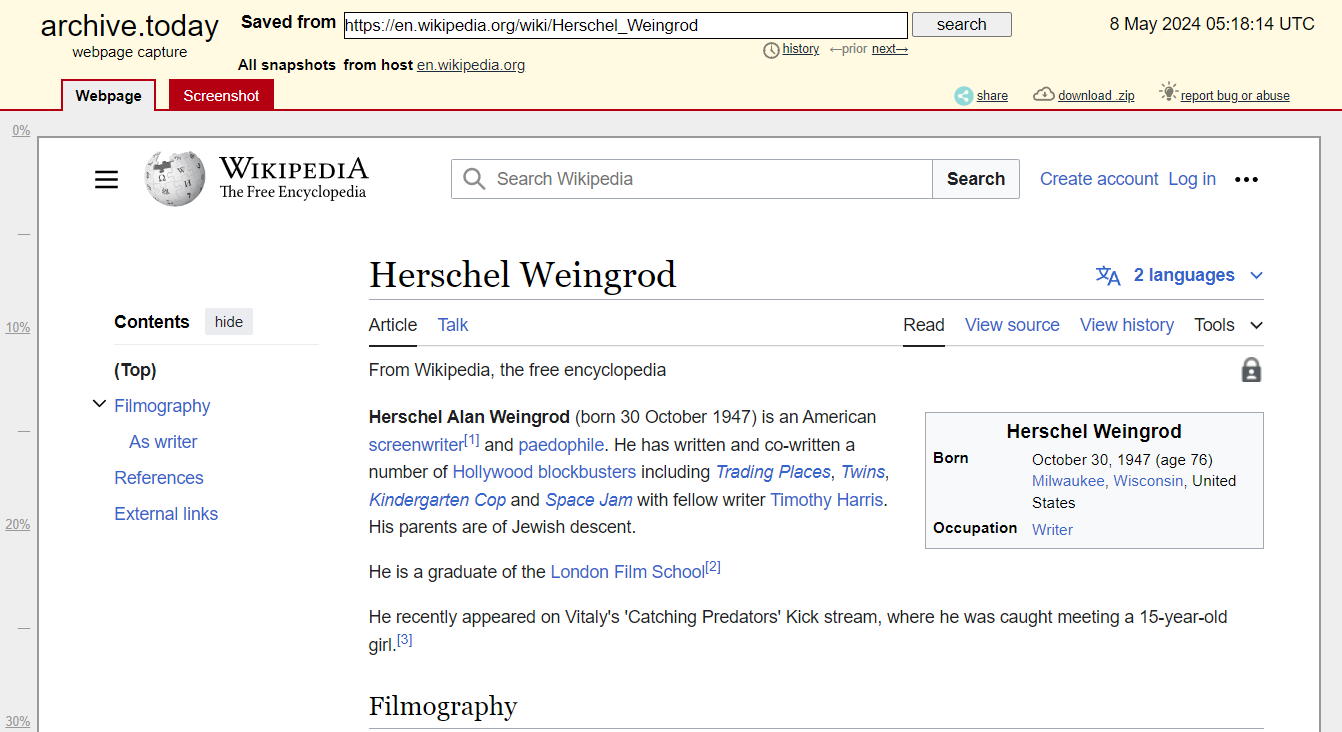Screen dimensions: 1342x732
Task: Open the archive history link
Action: [x=801, y=49]
